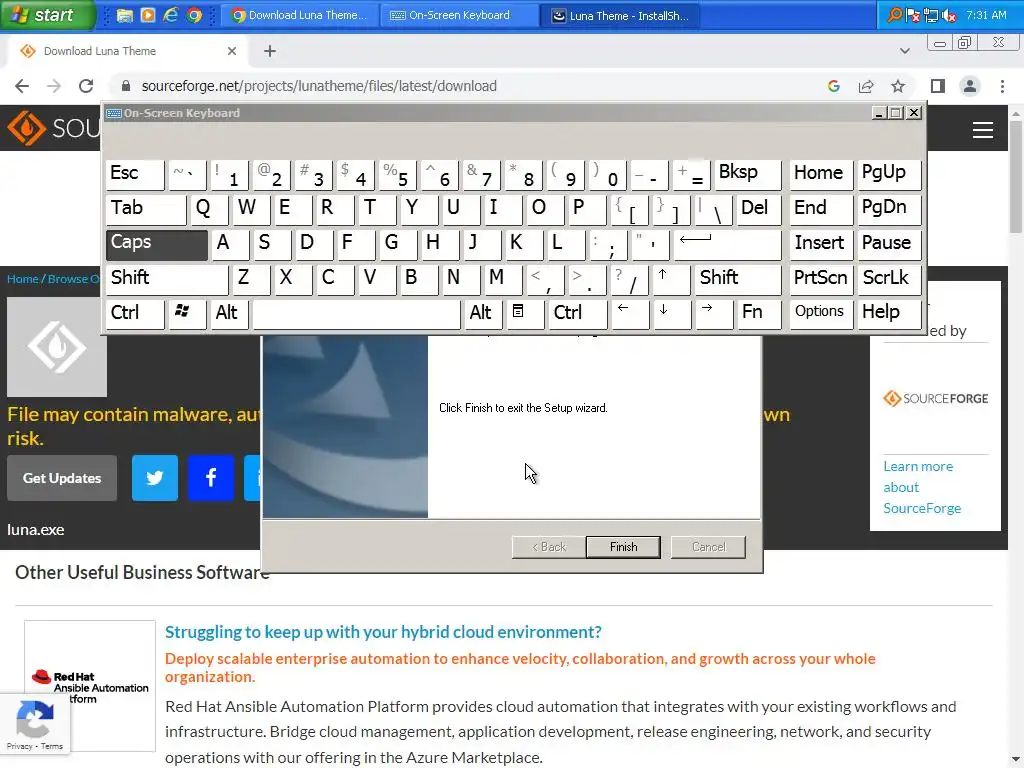
Task: Follow the Home breadcrumb link
Action: point(23,279)
